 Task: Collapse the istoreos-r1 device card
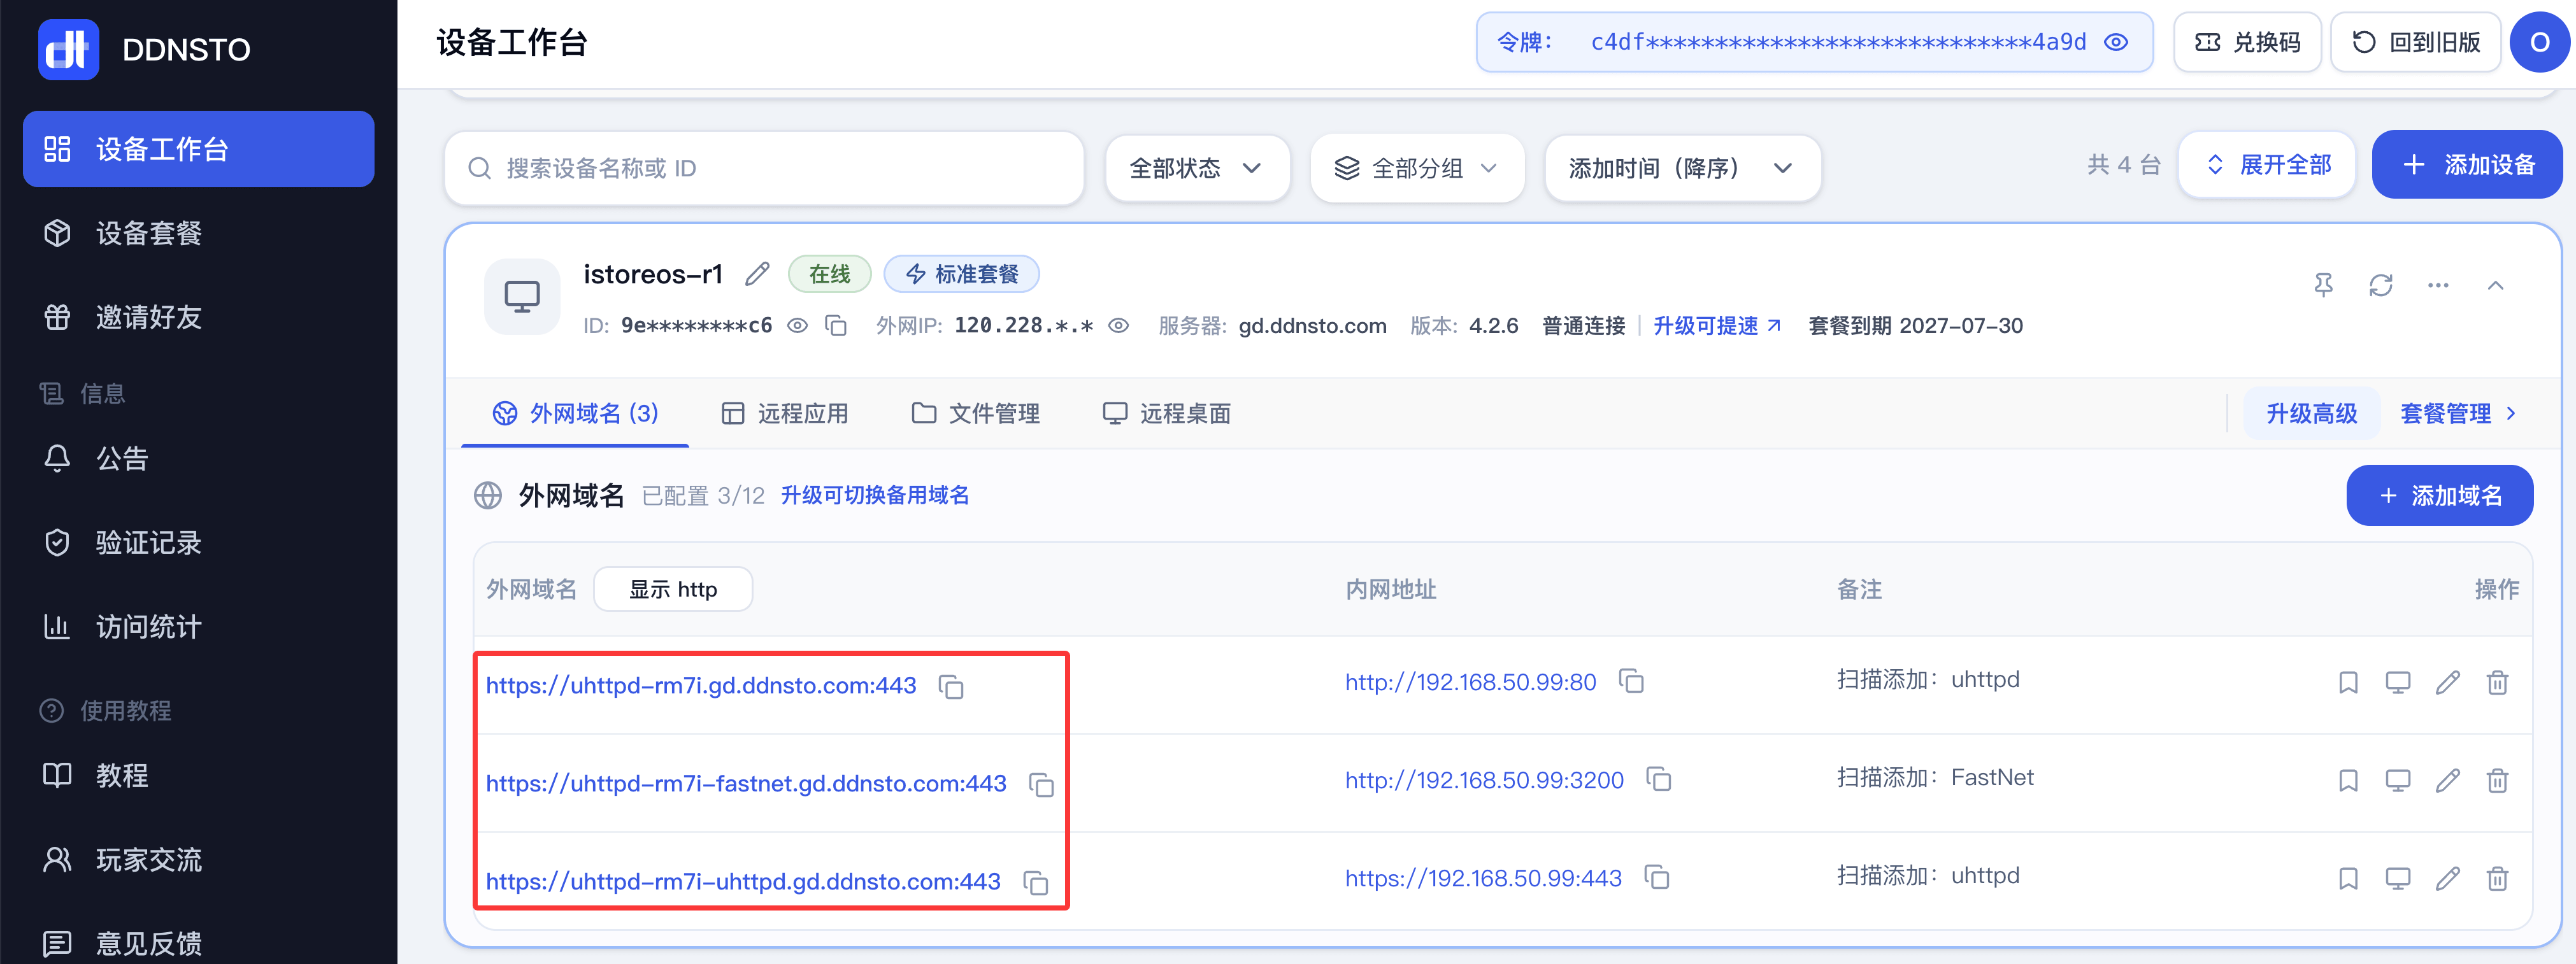pyautogui.click(x=2495, y=286)
